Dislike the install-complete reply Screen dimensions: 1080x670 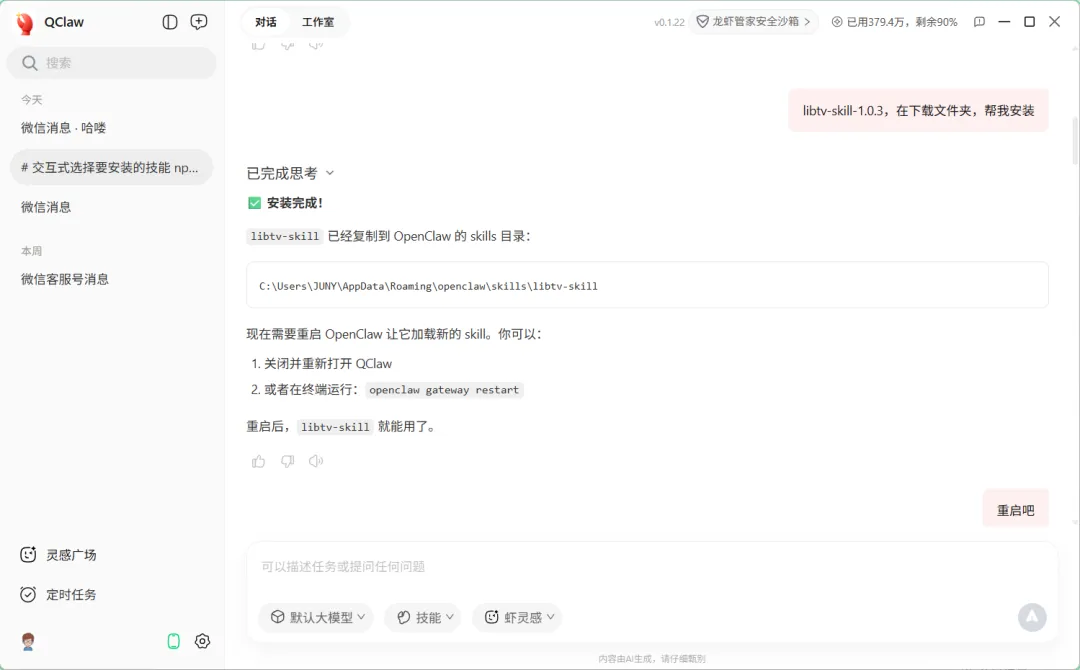(x=287, y=461)
